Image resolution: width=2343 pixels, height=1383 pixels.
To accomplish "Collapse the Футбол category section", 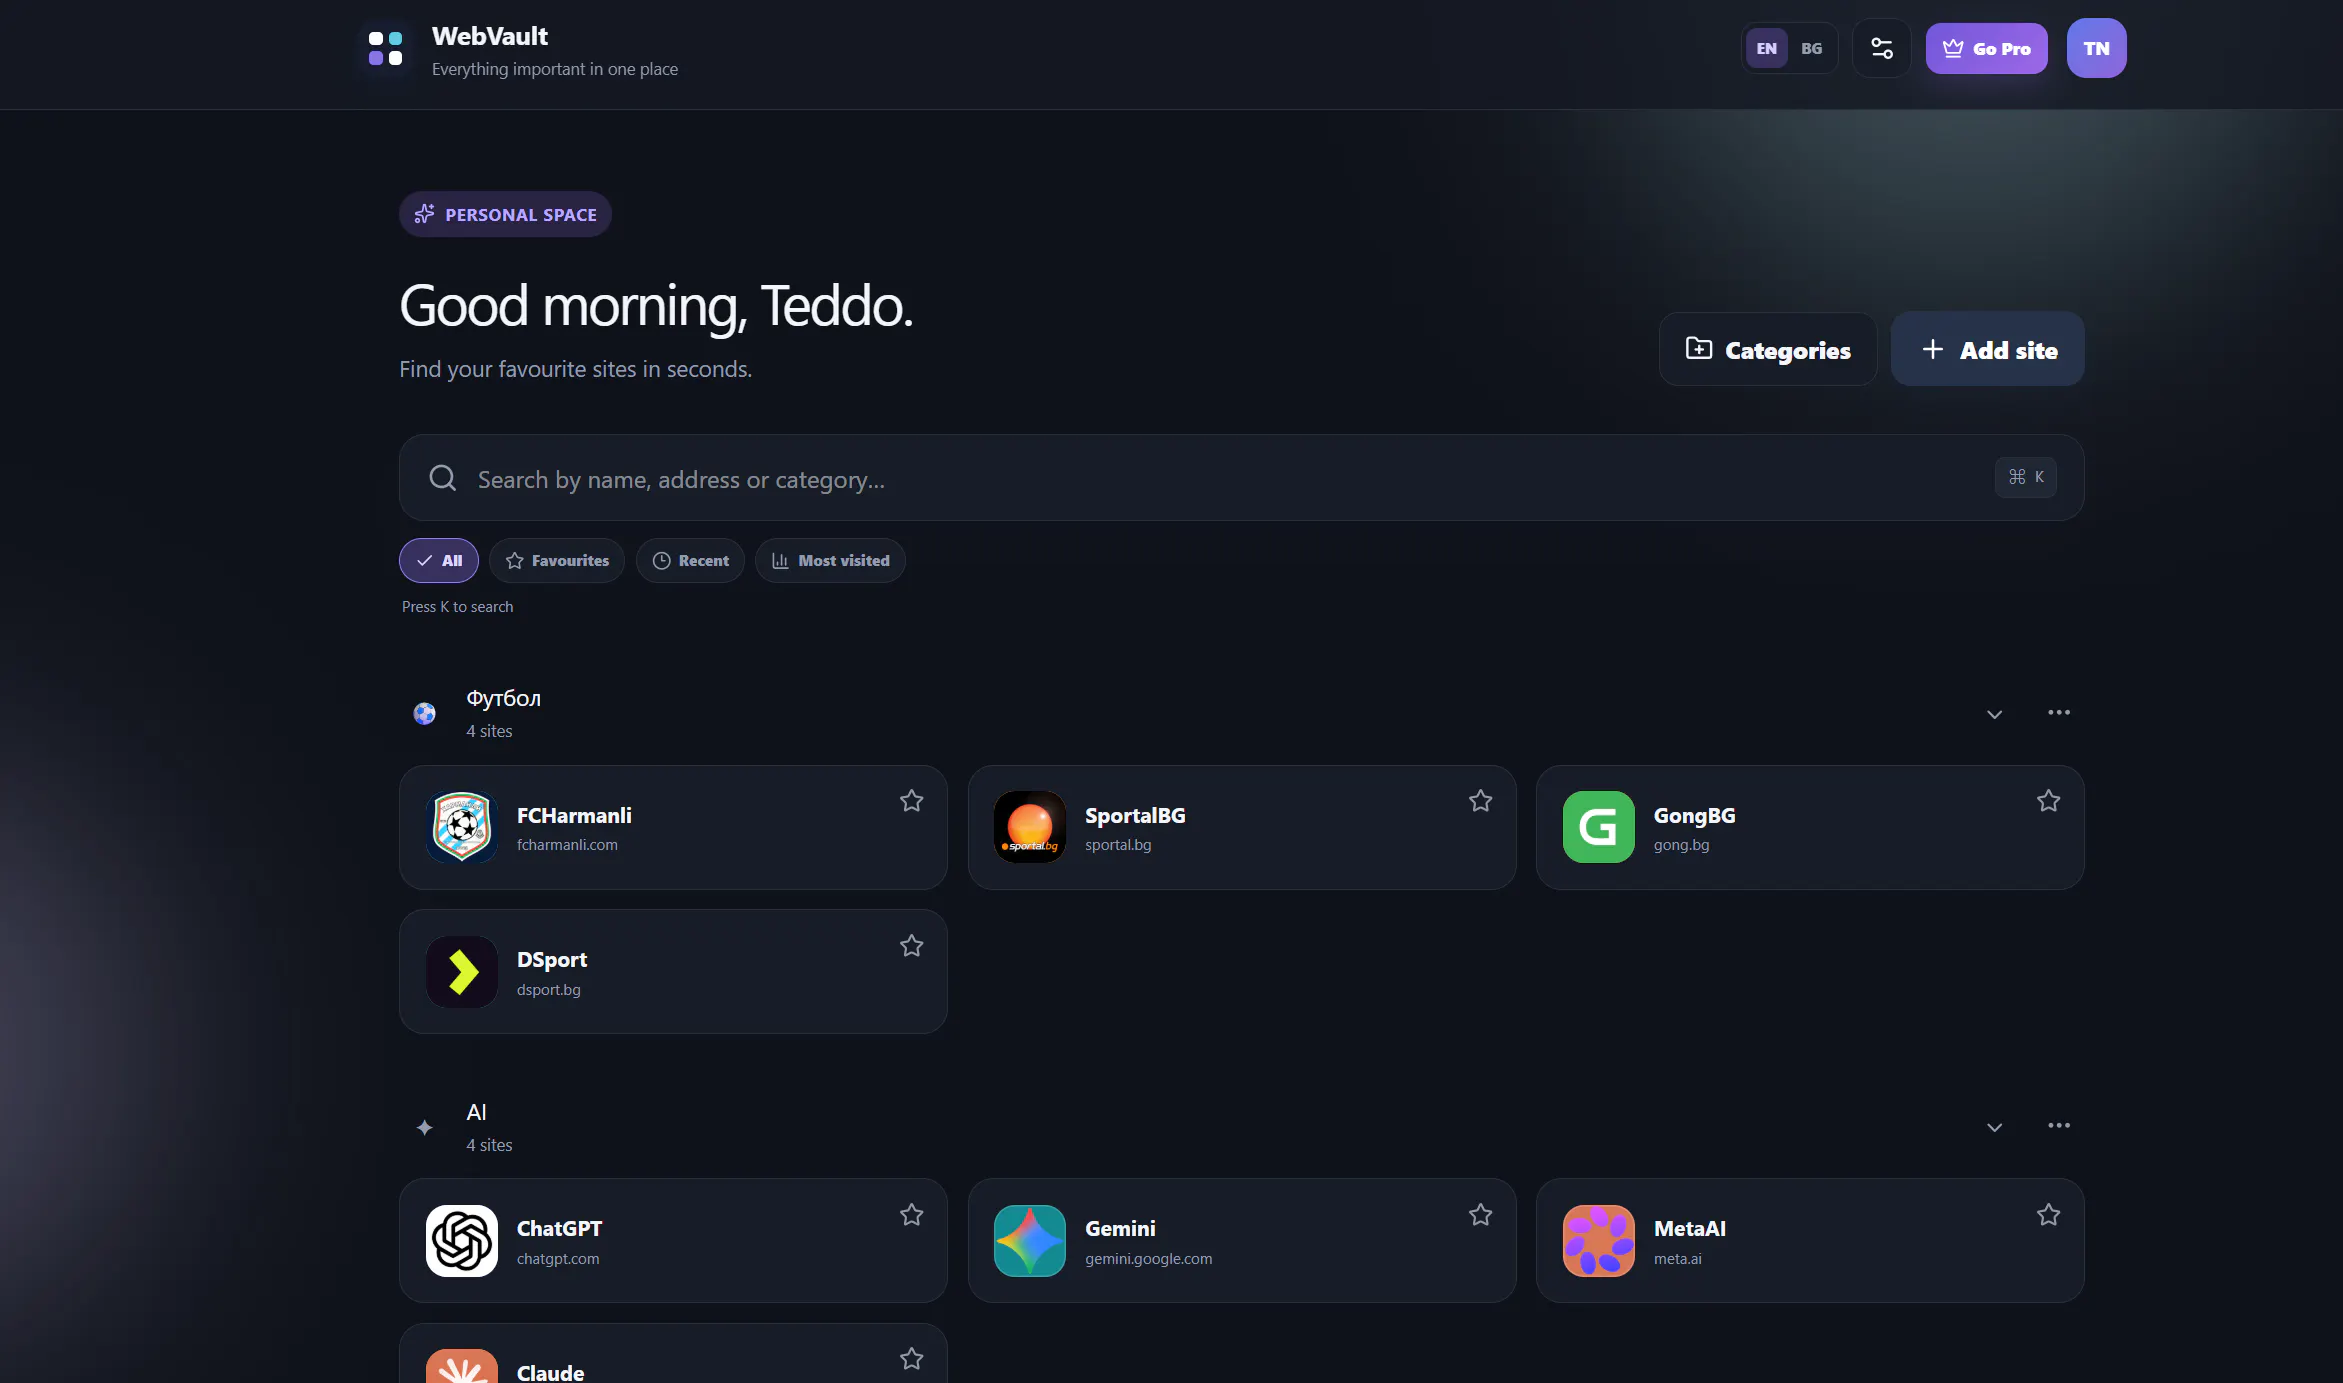I will click(1994, 714).
